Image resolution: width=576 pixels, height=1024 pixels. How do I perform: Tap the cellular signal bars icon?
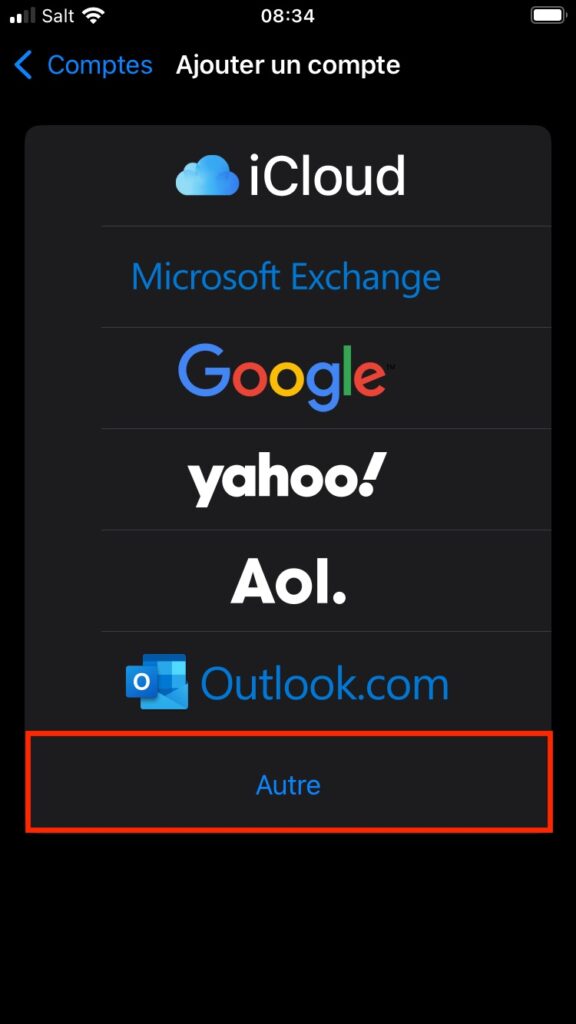[23, 16]
